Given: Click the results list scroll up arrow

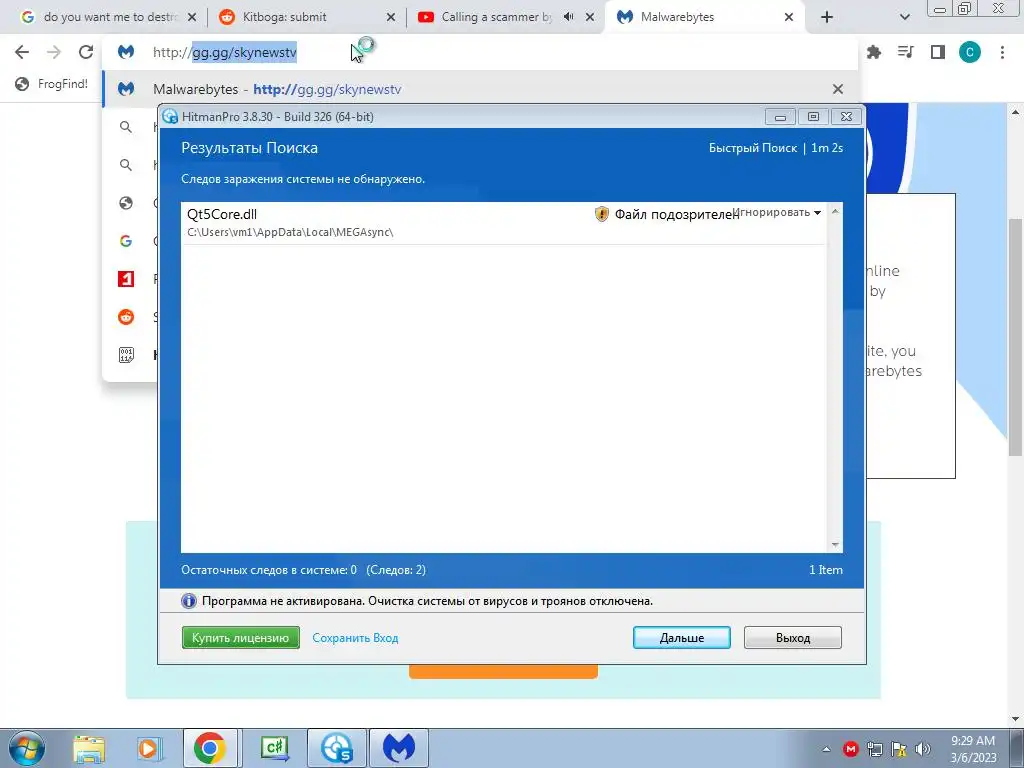Looking at the screenshot, I should pos(835,211).
